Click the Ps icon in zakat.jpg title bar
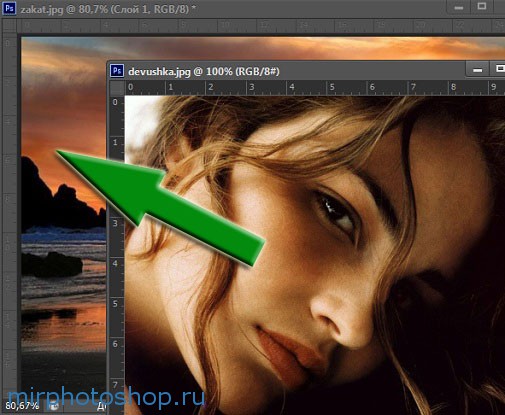 (9, 8)
